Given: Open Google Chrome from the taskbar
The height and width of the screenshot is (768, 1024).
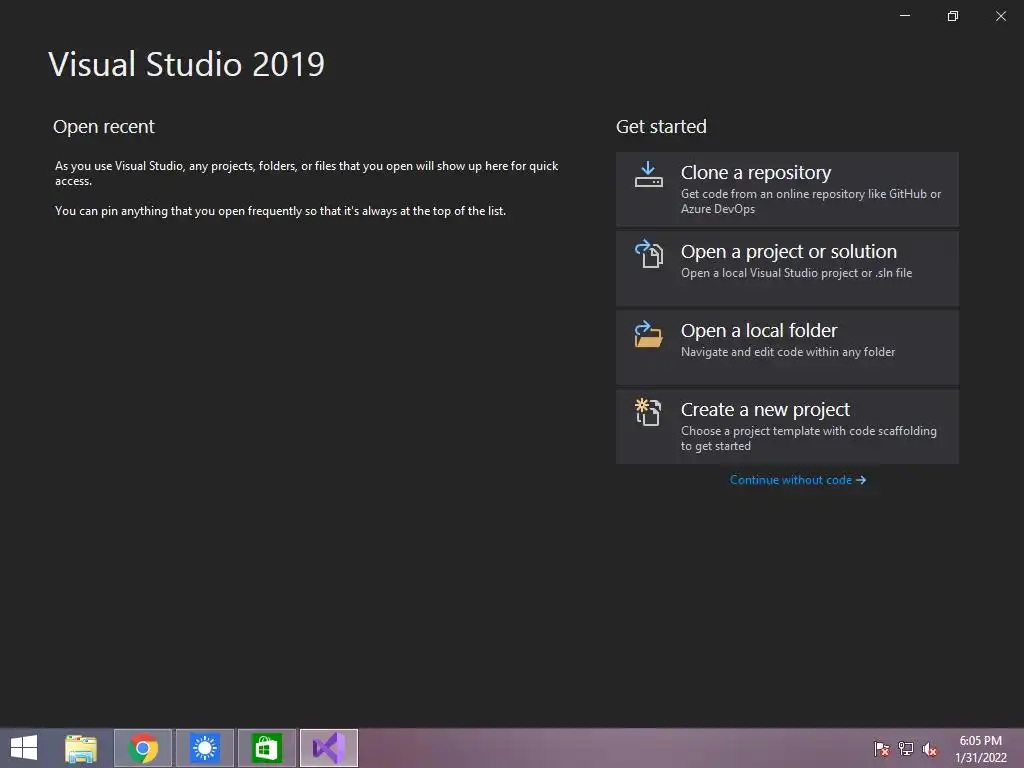Looking at the screenshot, I should coord(143,748).
